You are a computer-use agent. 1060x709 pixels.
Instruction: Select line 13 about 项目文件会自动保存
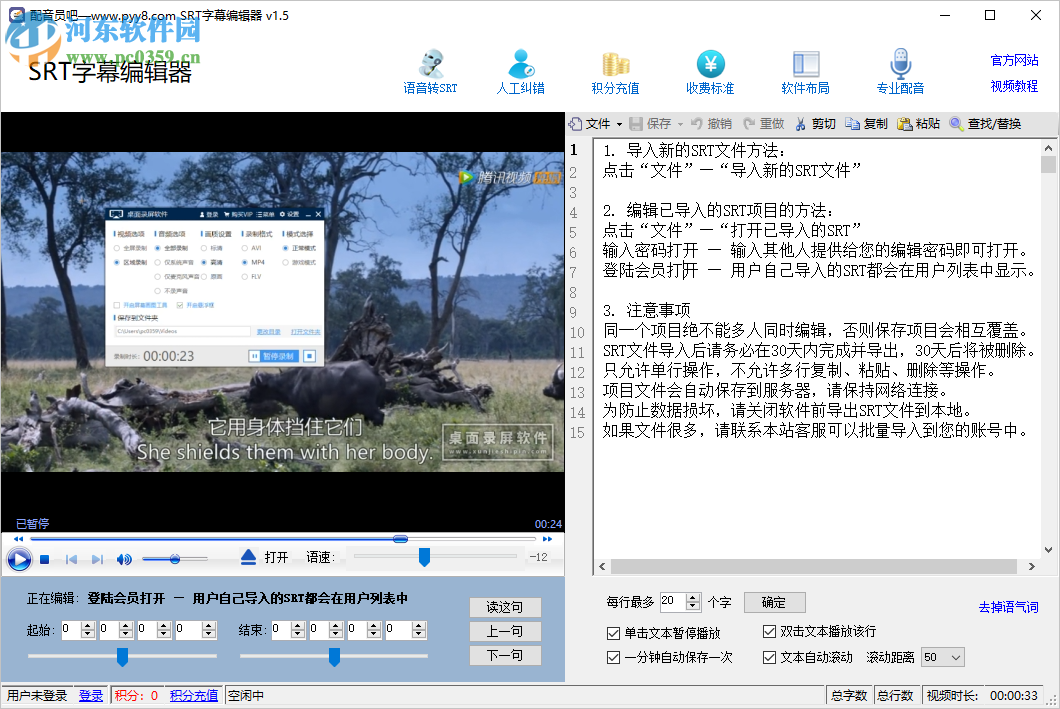coord(775,391)
